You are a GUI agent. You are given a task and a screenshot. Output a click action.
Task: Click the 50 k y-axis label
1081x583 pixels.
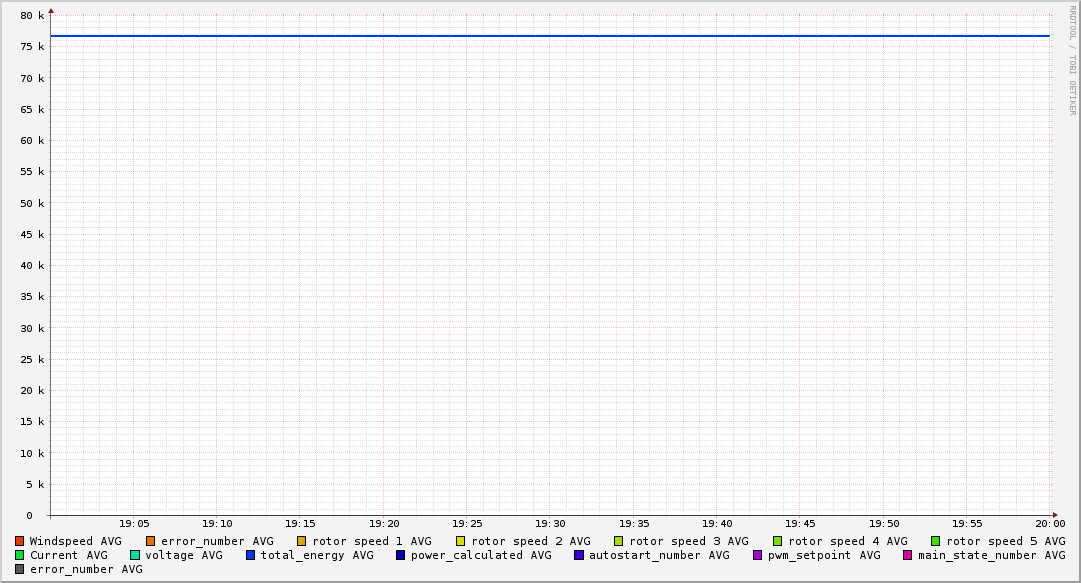point(34,203)
